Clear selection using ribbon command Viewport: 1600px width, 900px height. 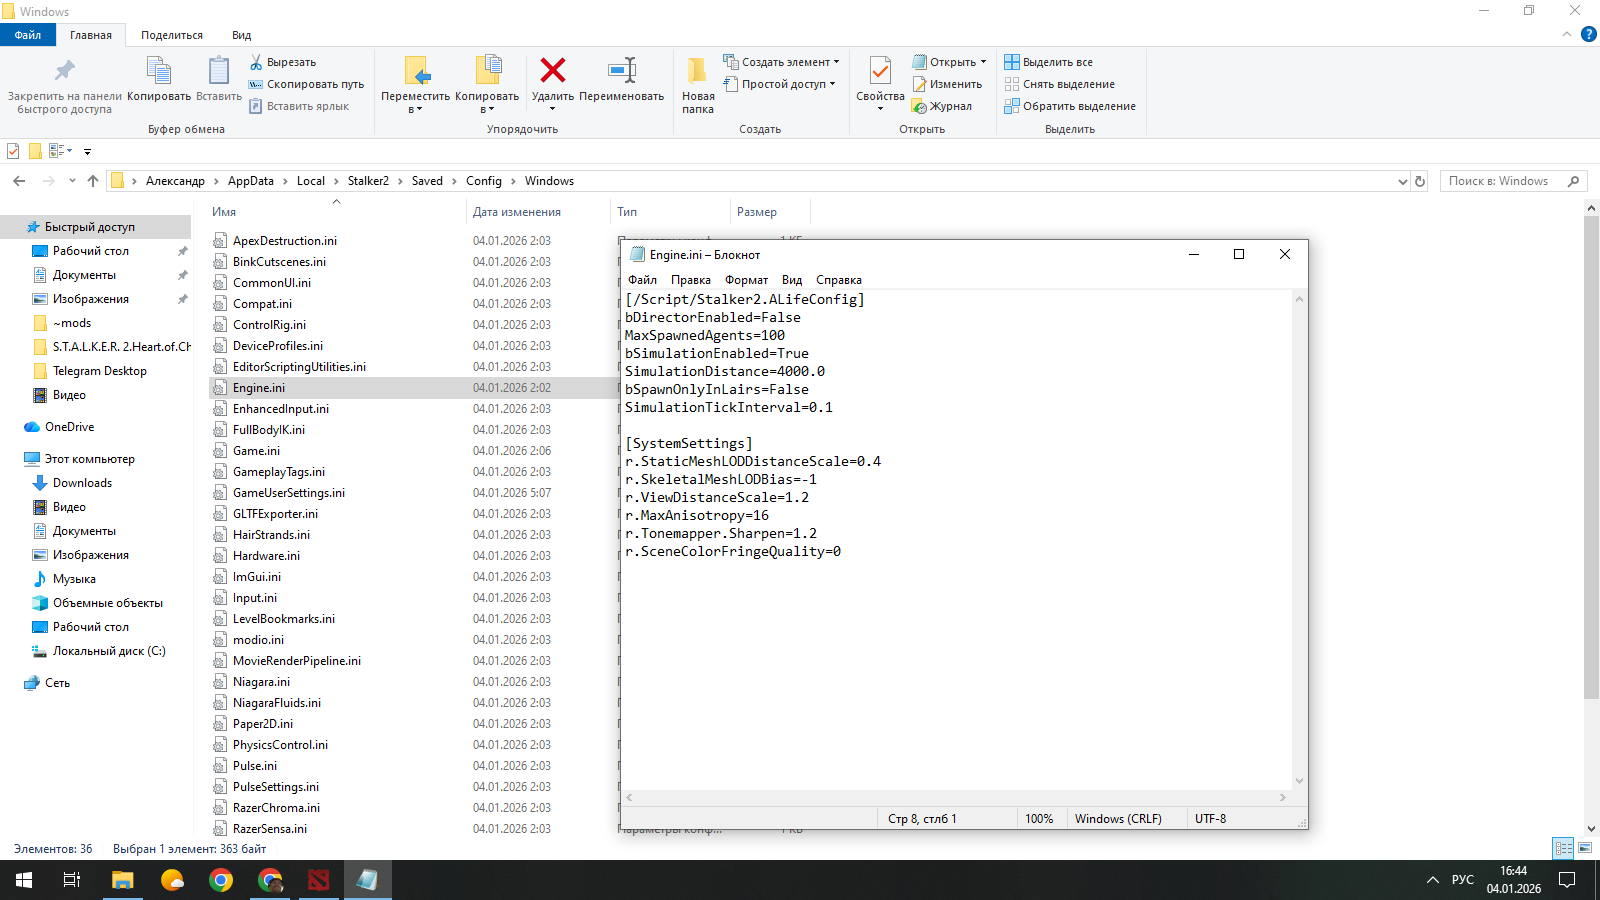click(x=1060, y=84)
